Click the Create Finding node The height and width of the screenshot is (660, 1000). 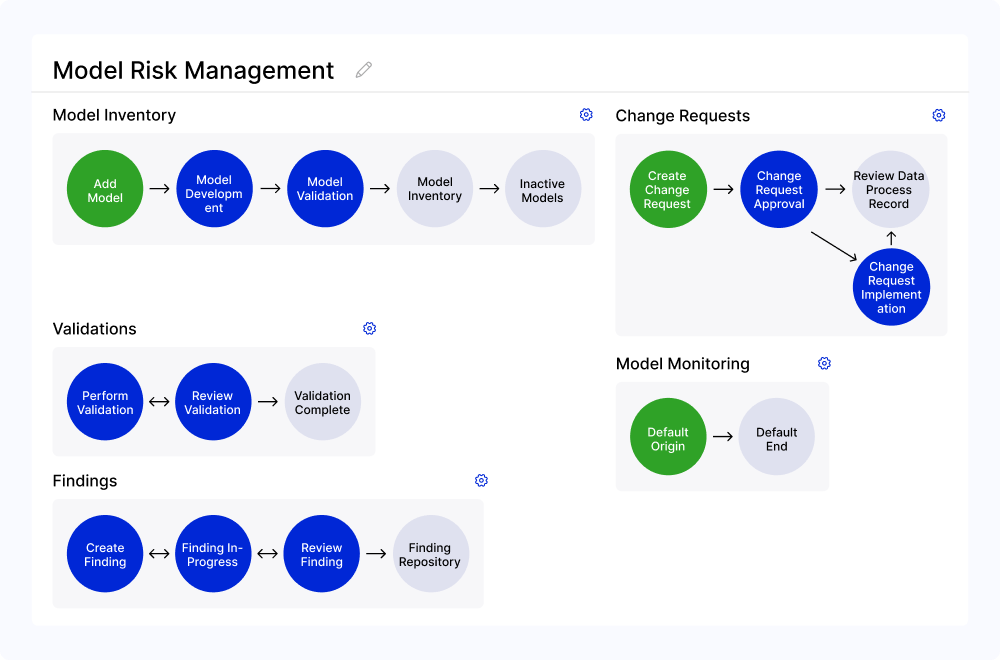point(105,554)
